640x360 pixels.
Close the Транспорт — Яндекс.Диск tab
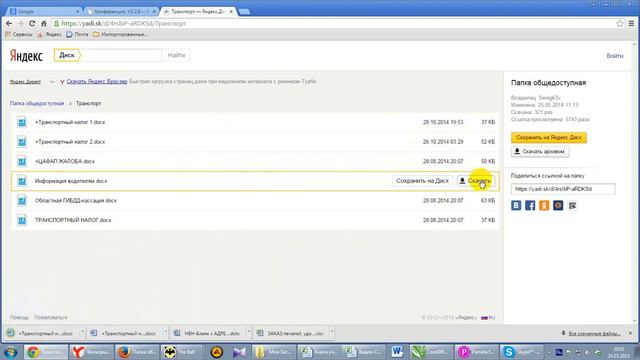(231, 12)
